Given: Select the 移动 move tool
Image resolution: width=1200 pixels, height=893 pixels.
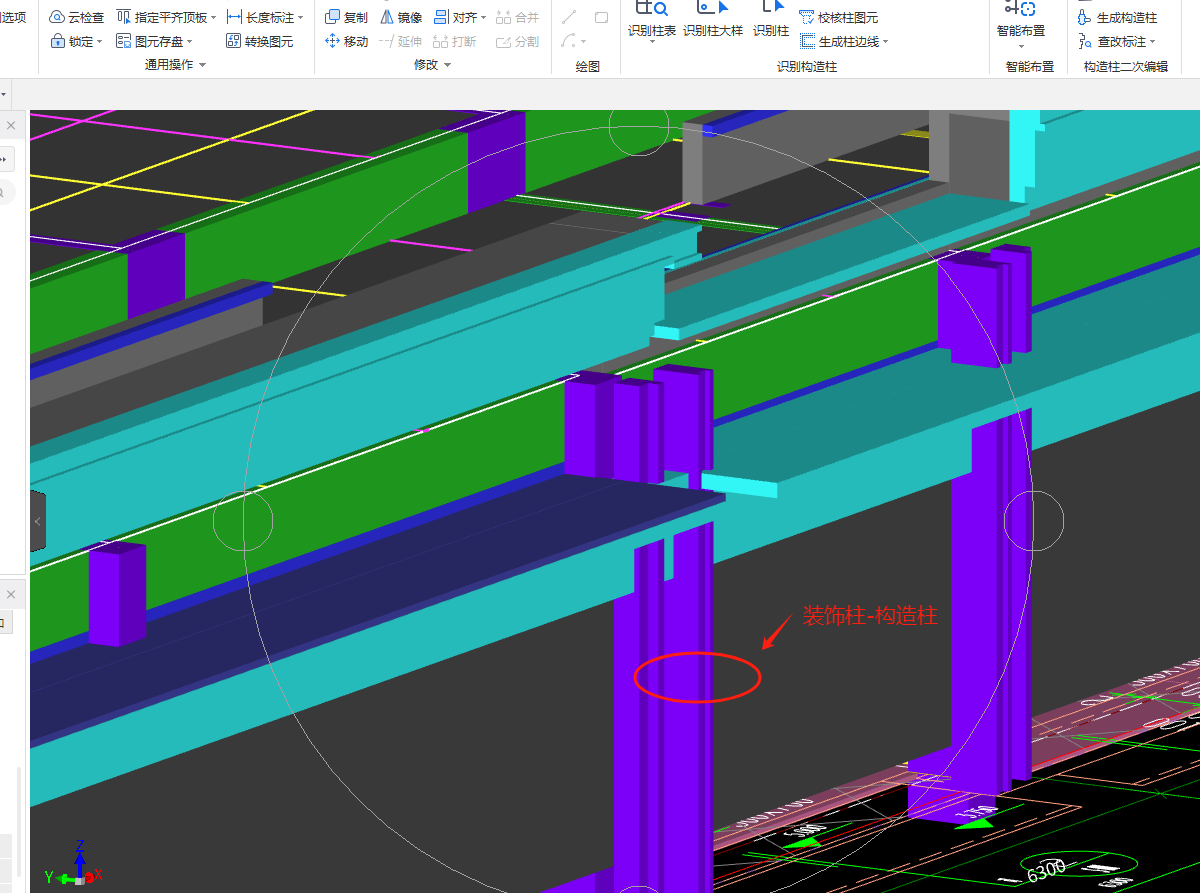Looking at the screenshot, I should point(346,41).
